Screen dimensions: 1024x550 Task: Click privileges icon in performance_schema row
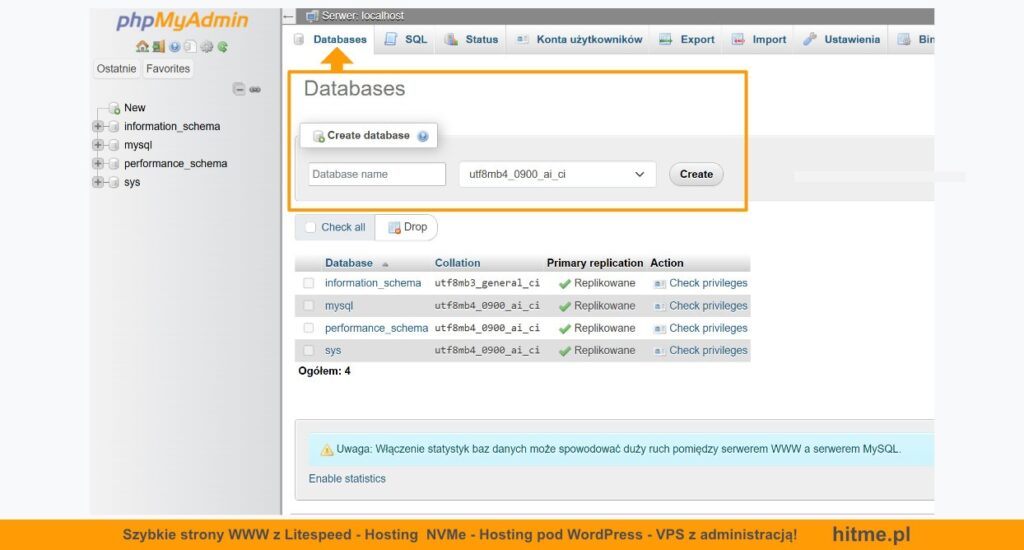tap(660, 329)
